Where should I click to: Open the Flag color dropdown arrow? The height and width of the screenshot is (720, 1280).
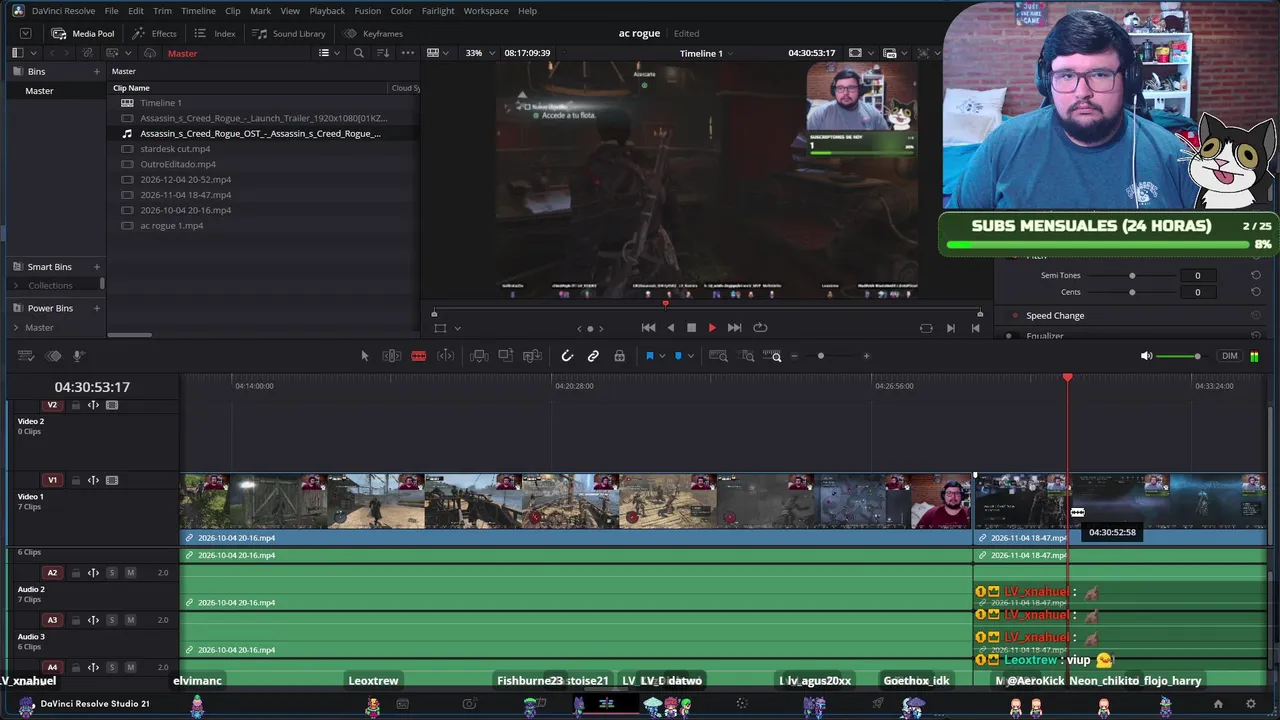(662, 356)
